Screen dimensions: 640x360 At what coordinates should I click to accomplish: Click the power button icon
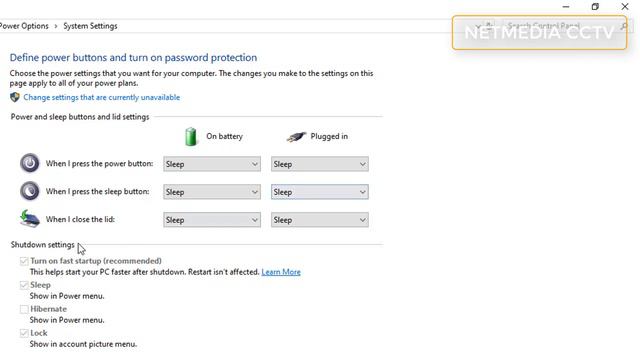coord(30,163)
